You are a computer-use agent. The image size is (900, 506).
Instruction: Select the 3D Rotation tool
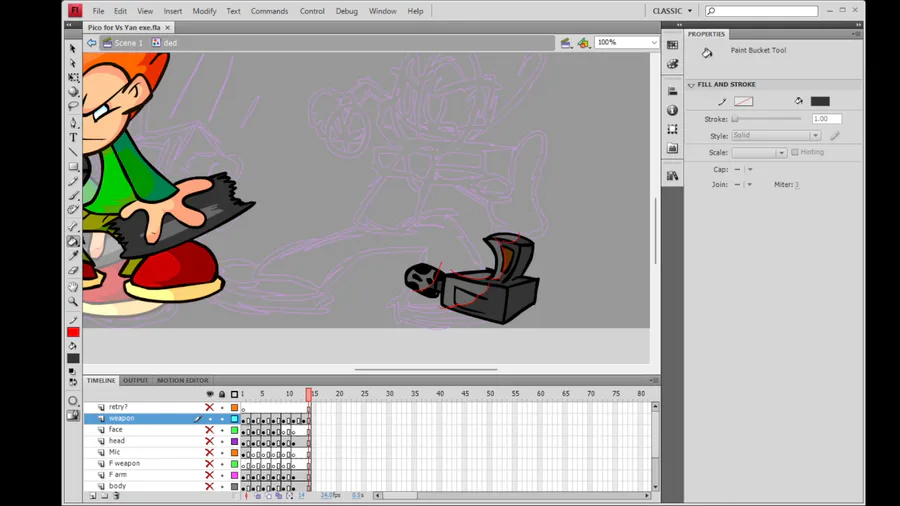(73, 91)
